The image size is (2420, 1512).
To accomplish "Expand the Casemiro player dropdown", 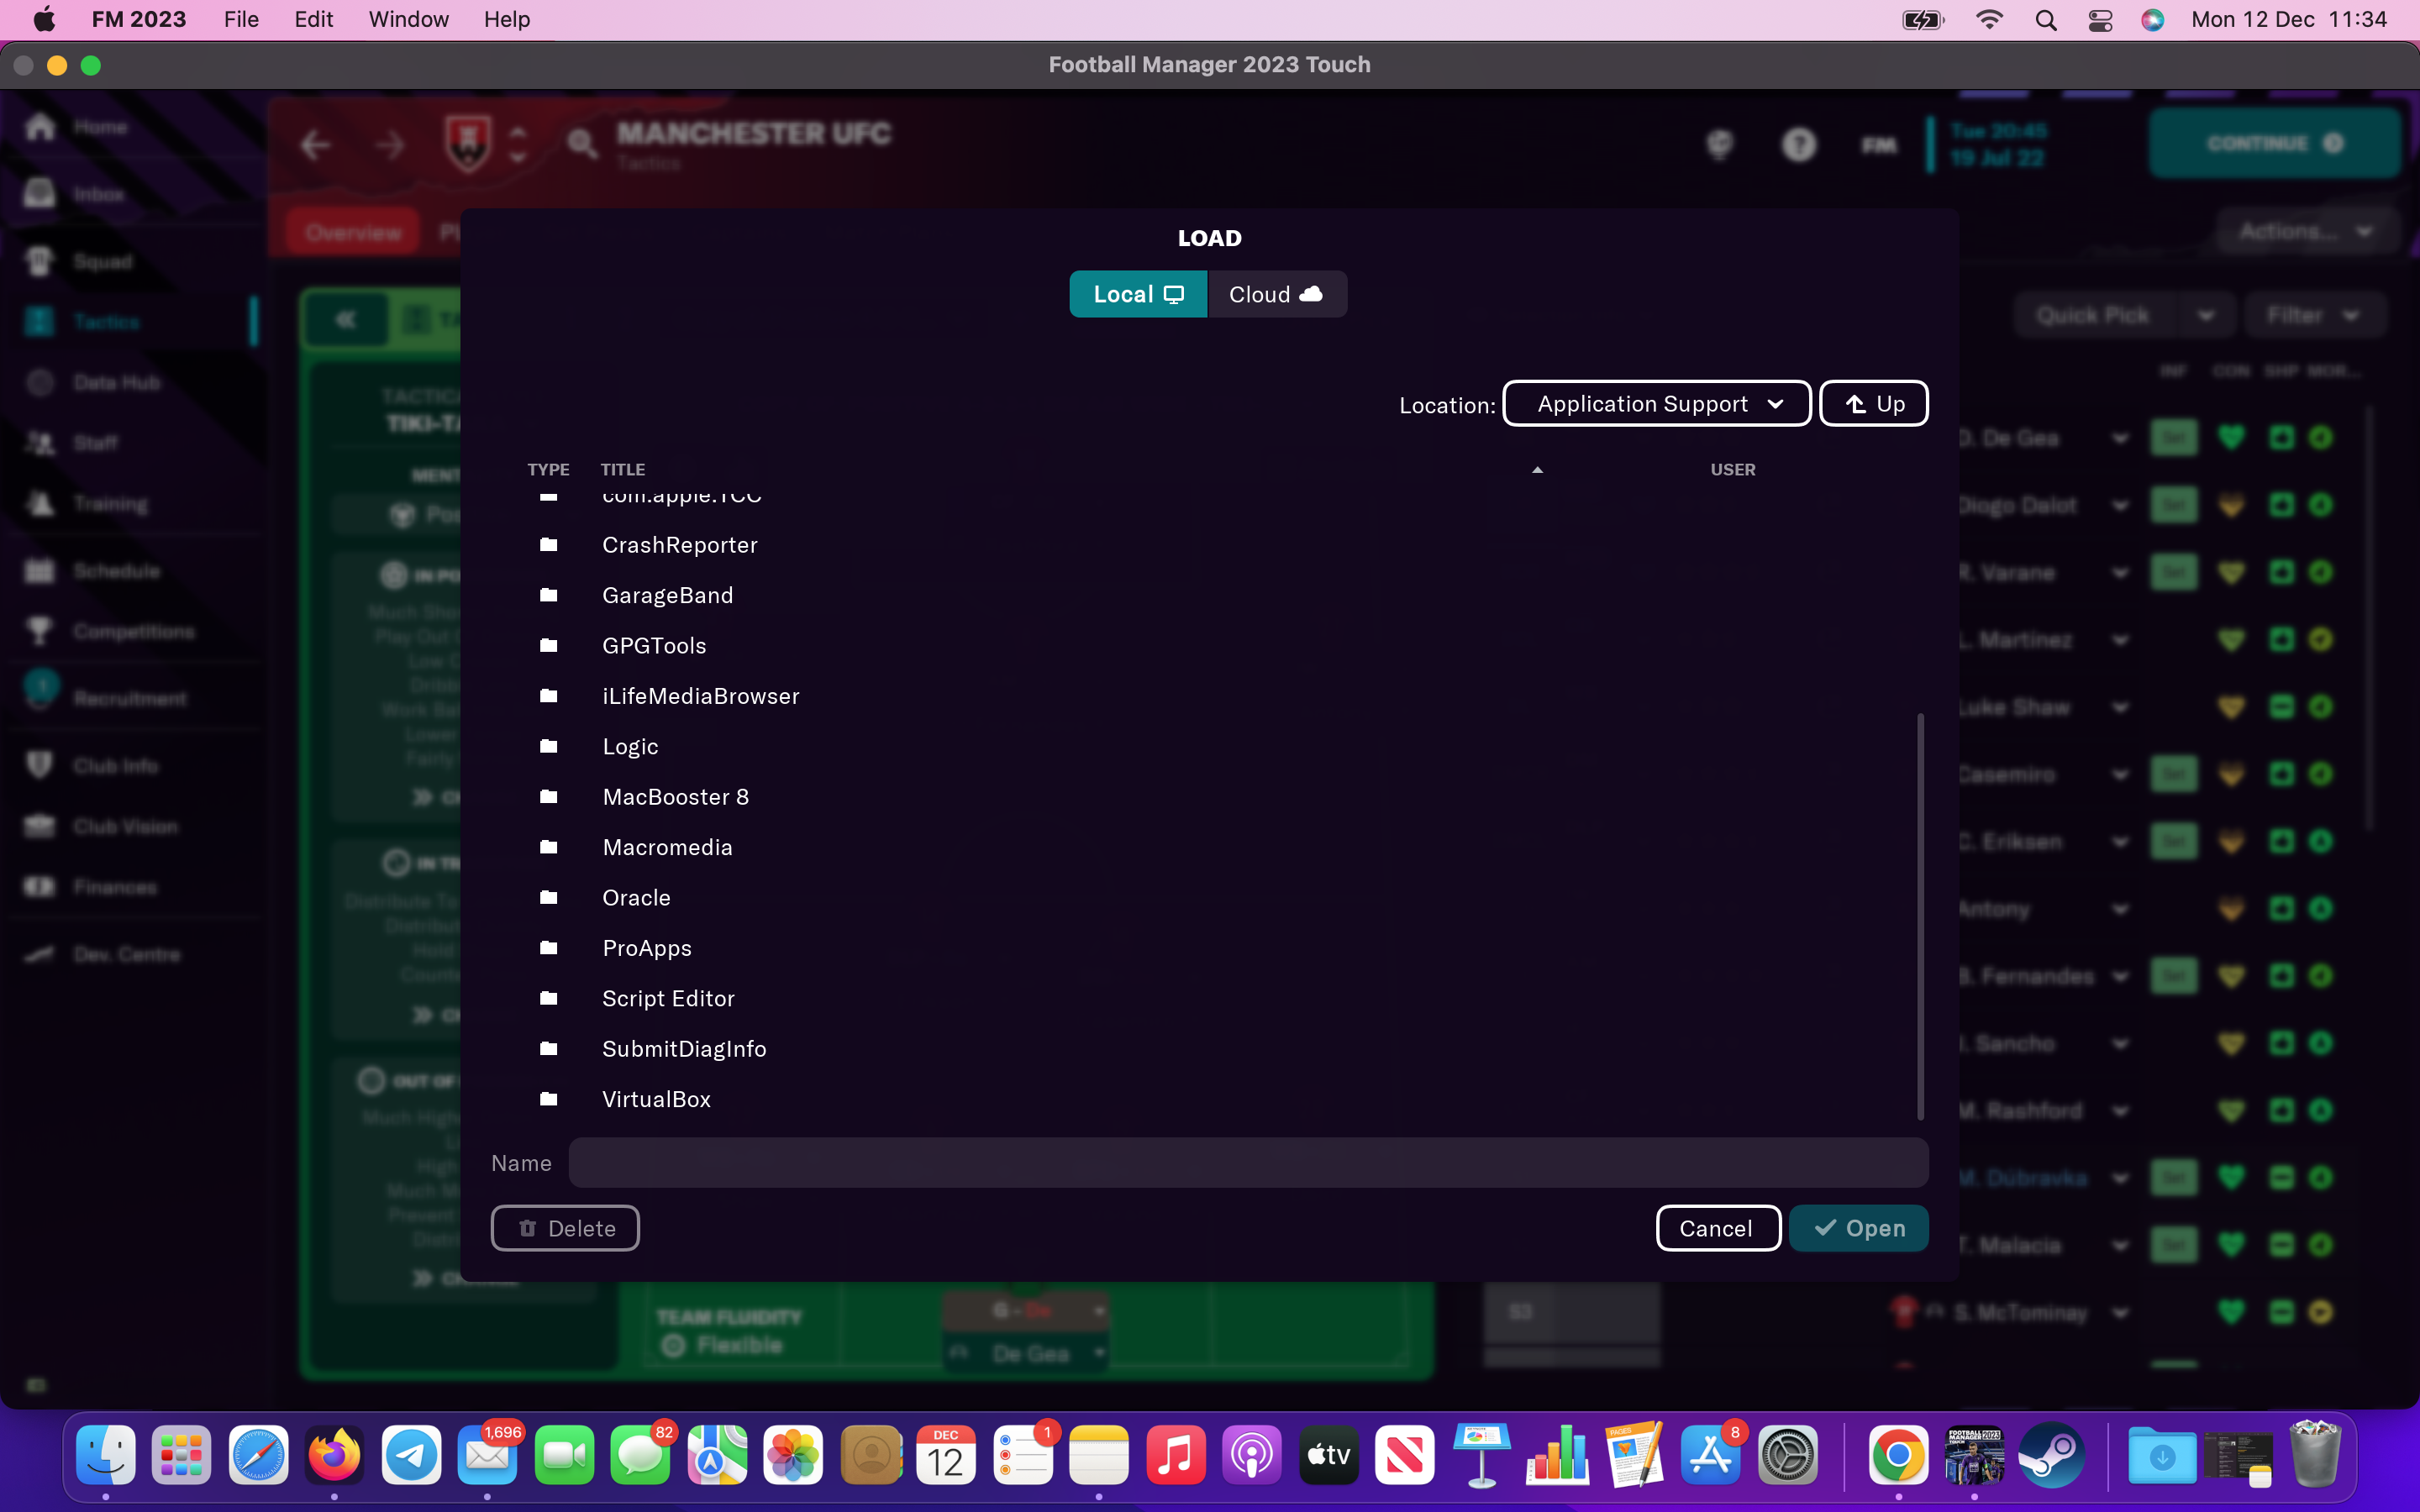I will click(2120, 775).
